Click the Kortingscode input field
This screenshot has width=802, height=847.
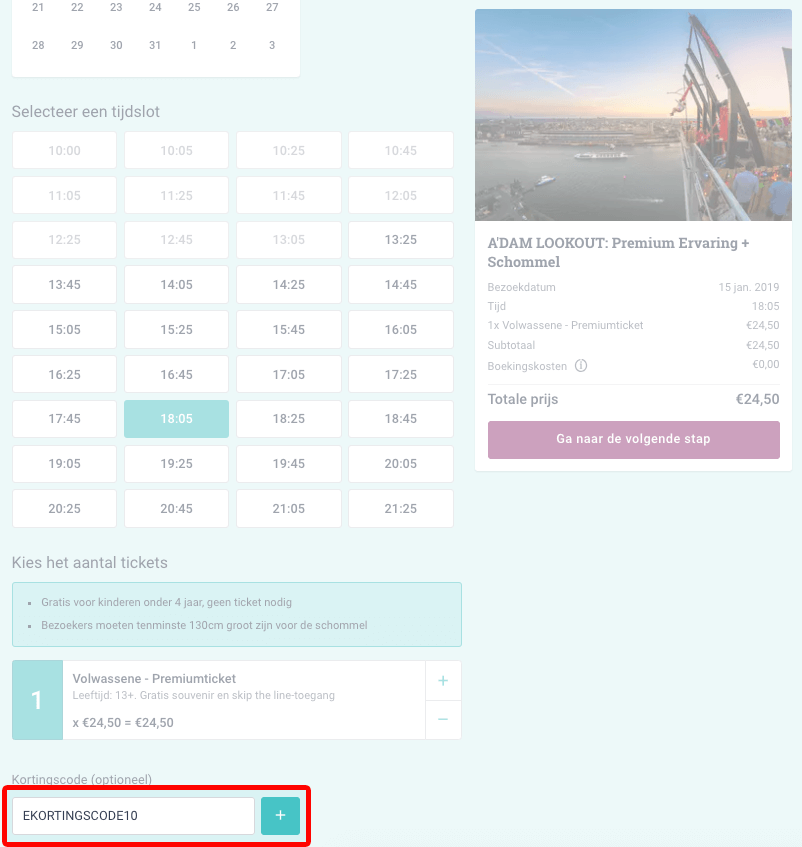pyautogui.click(x=133, y=815)
